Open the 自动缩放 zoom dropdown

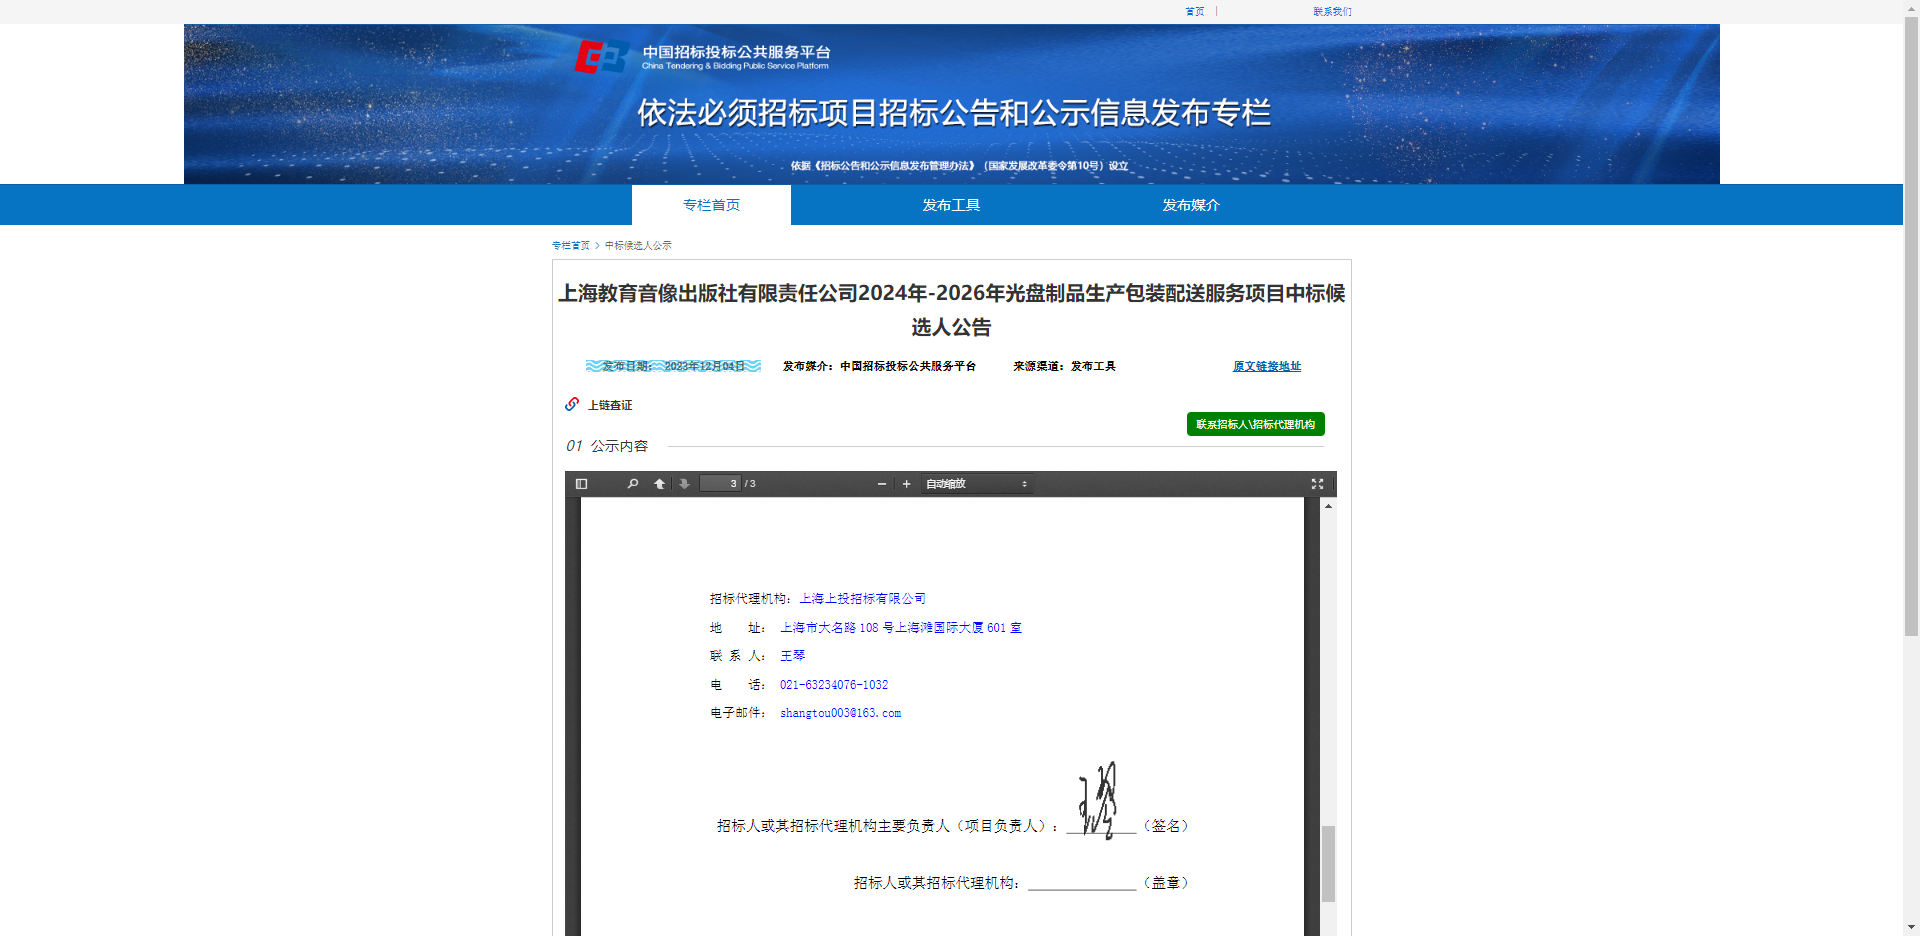[x=976, y=484]
